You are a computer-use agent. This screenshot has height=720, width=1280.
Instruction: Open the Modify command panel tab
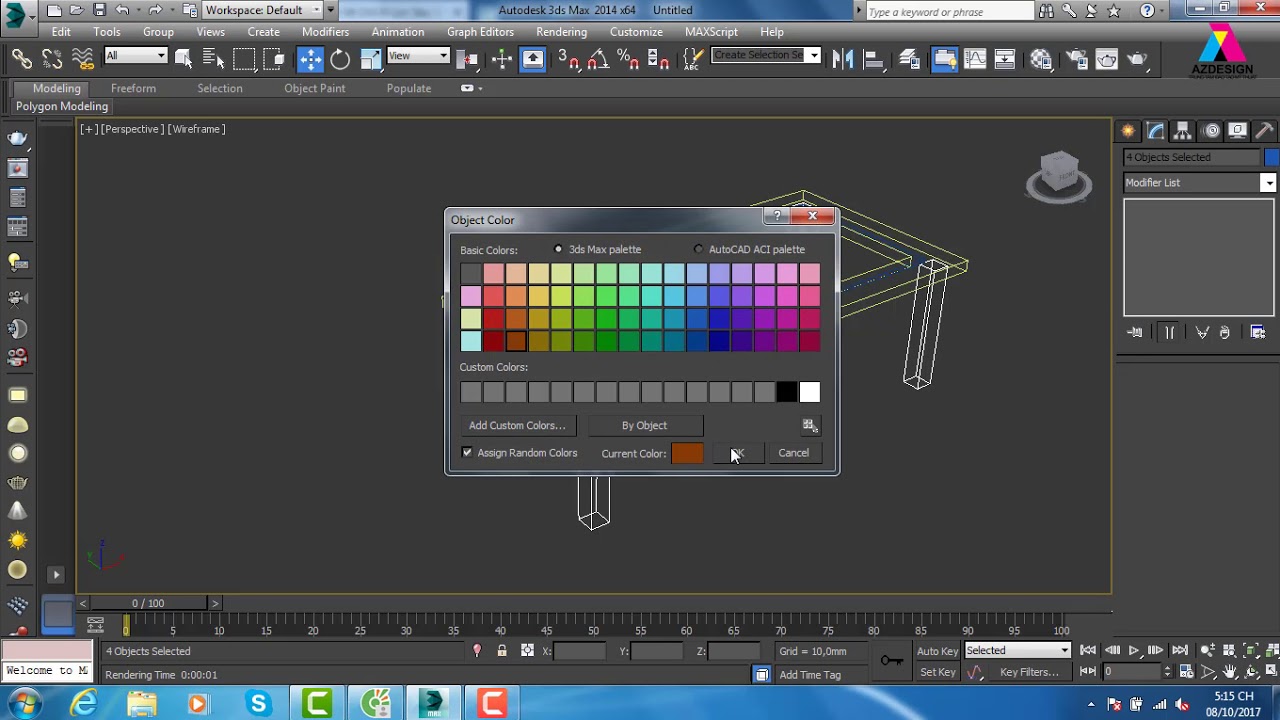(x=1155, y=131)
